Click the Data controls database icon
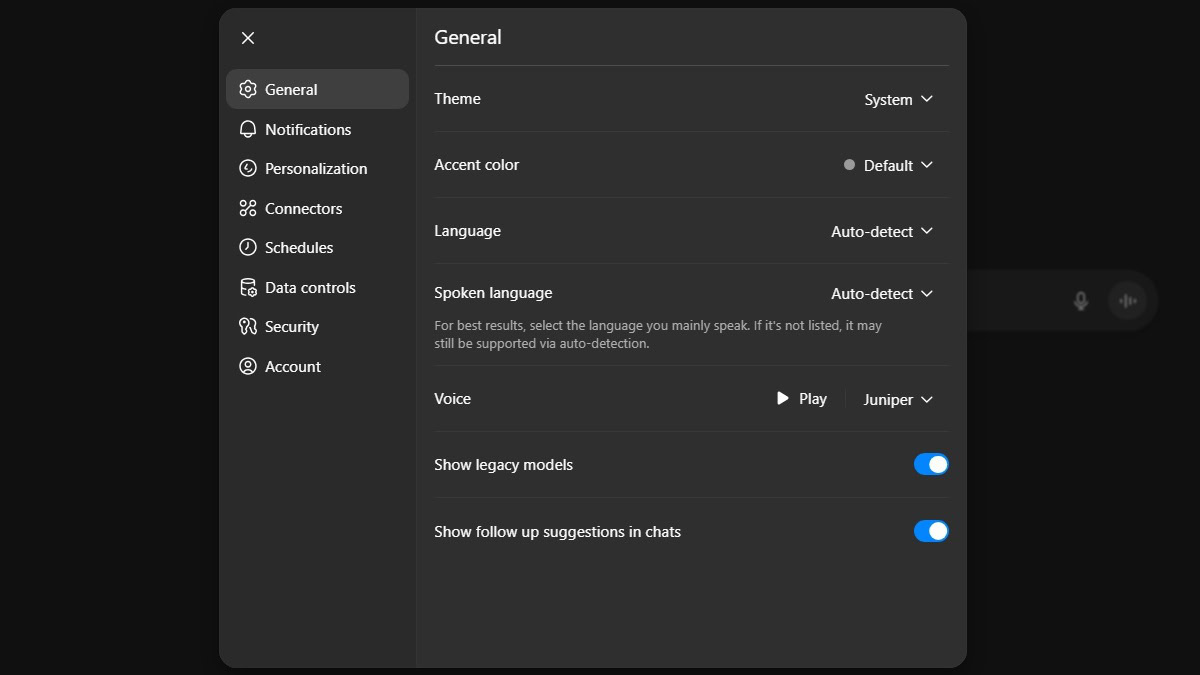 (248, 287)
